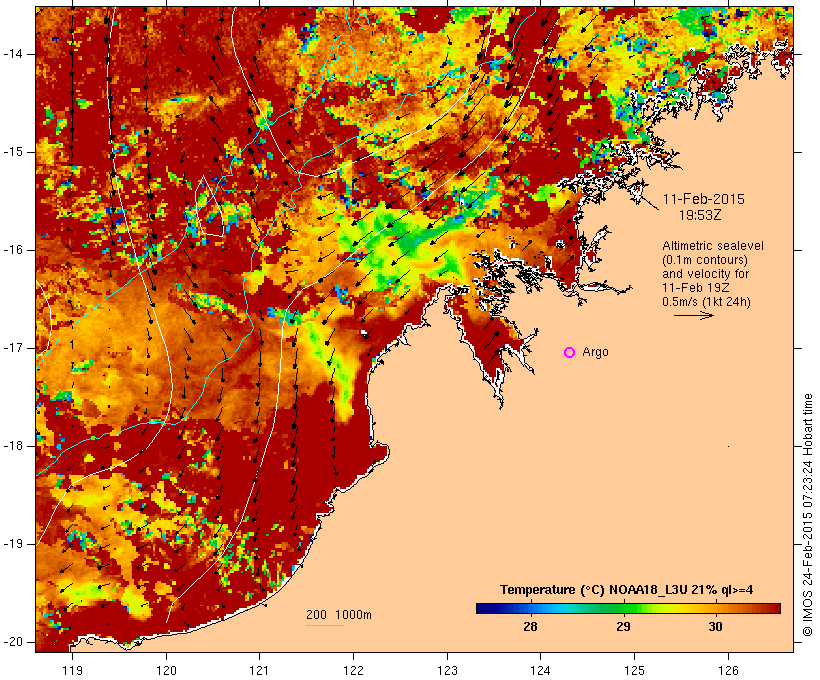Image resolution: width=820 pixels, height=680 pixels.
Task: Click the longitude label '124'
Action: 540,670
